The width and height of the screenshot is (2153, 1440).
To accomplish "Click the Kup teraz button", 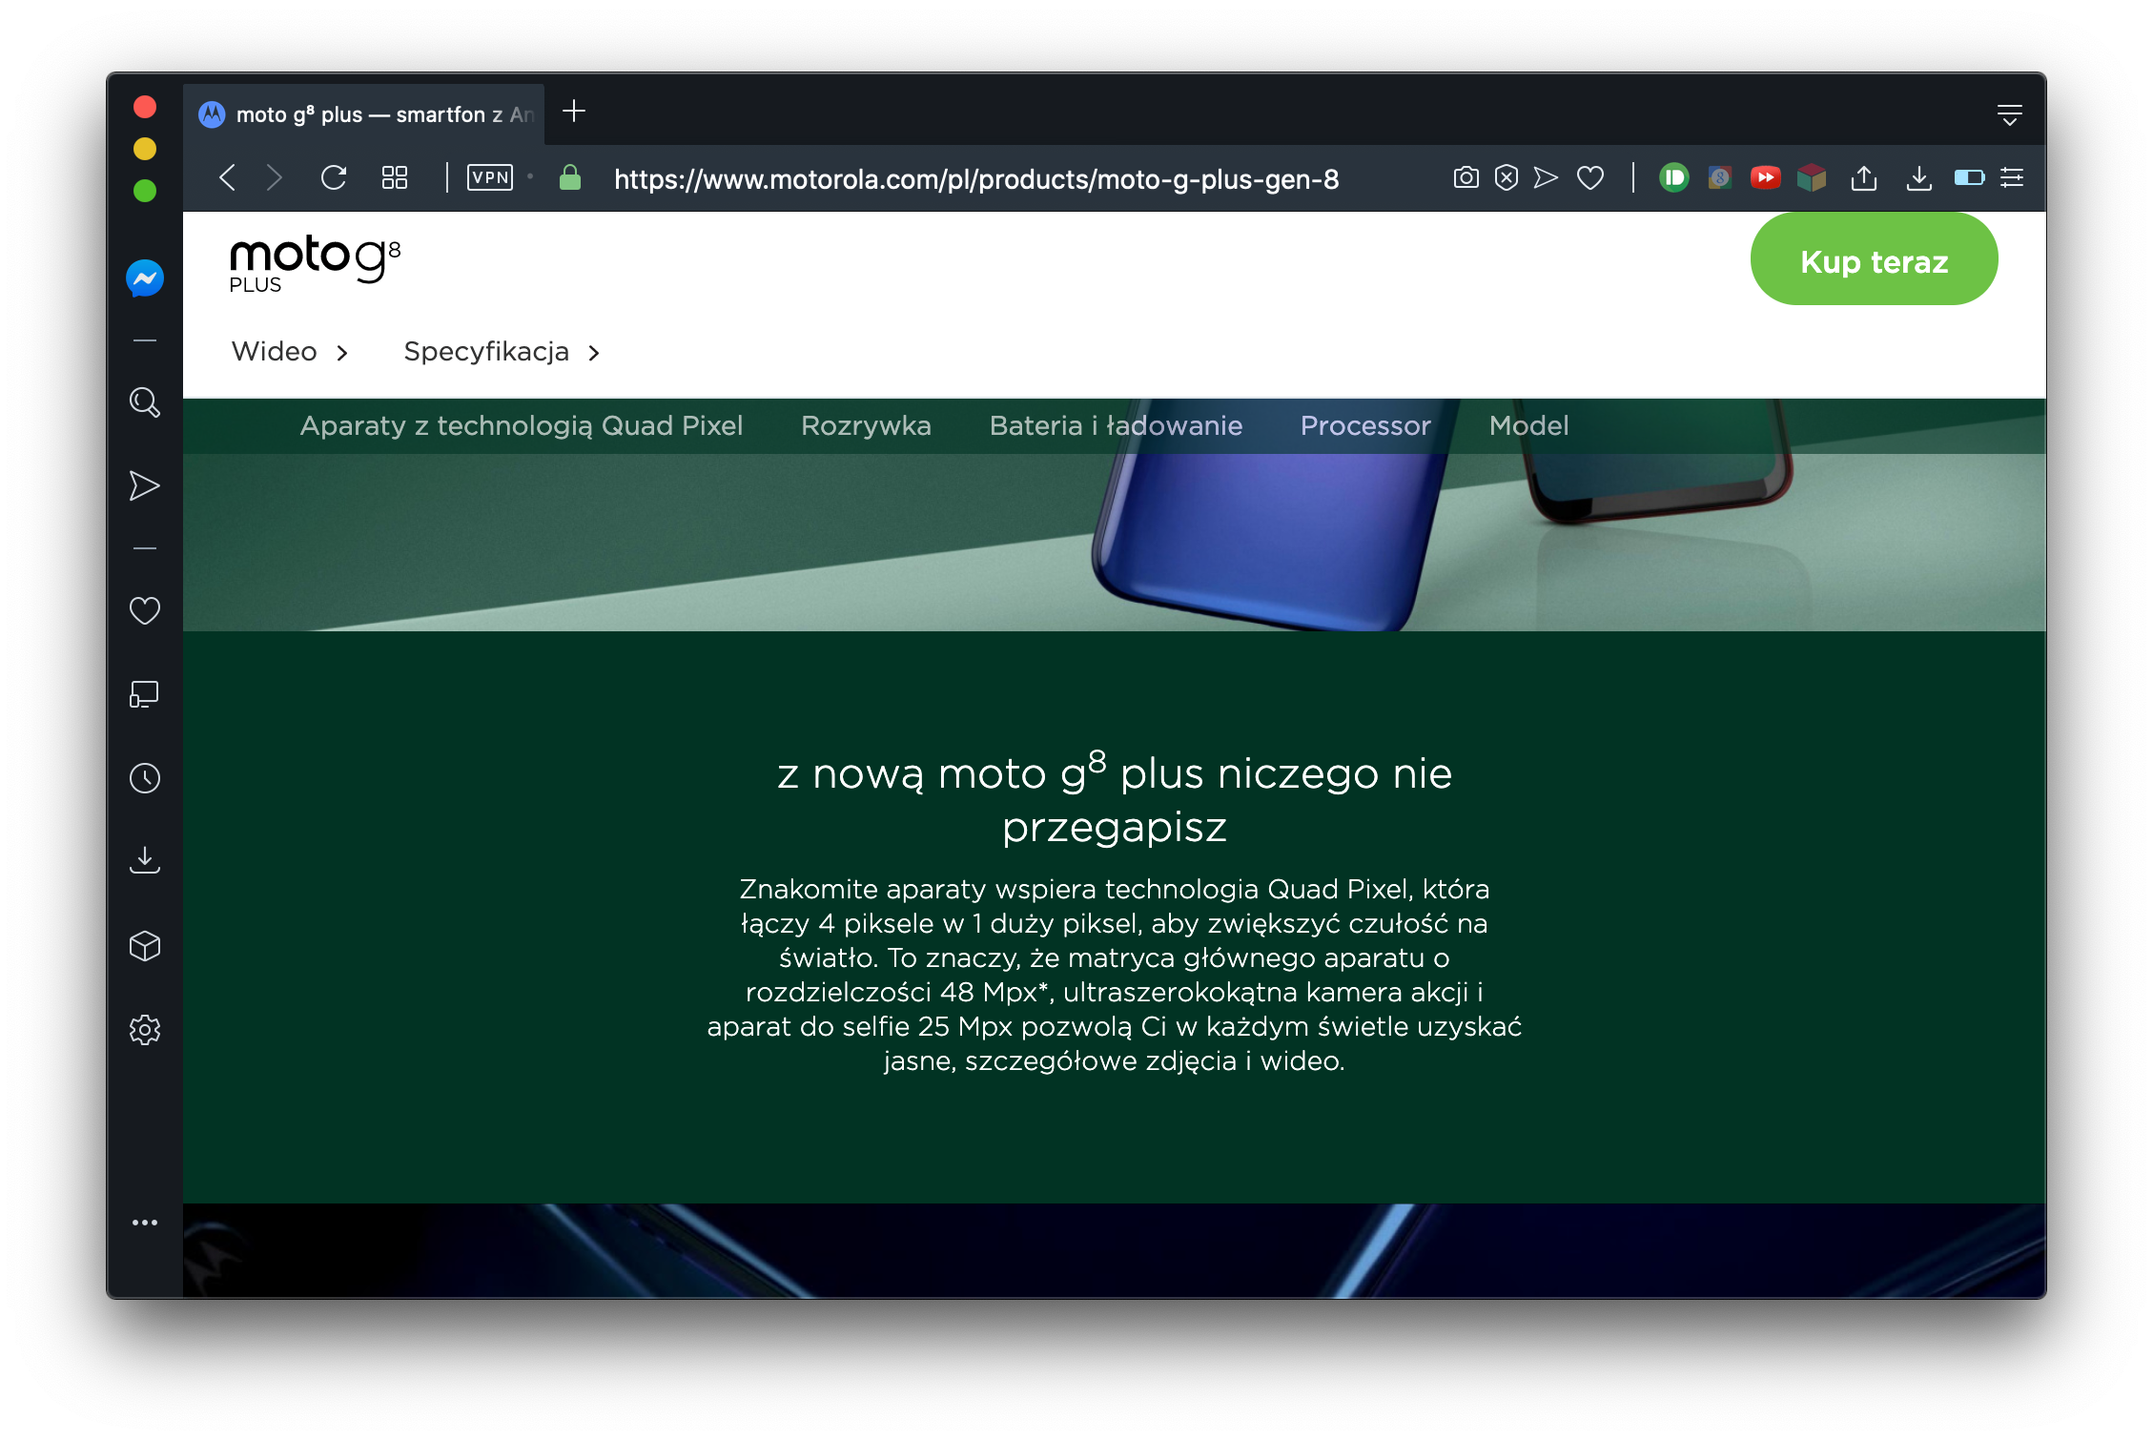I will click(1873, 261).
